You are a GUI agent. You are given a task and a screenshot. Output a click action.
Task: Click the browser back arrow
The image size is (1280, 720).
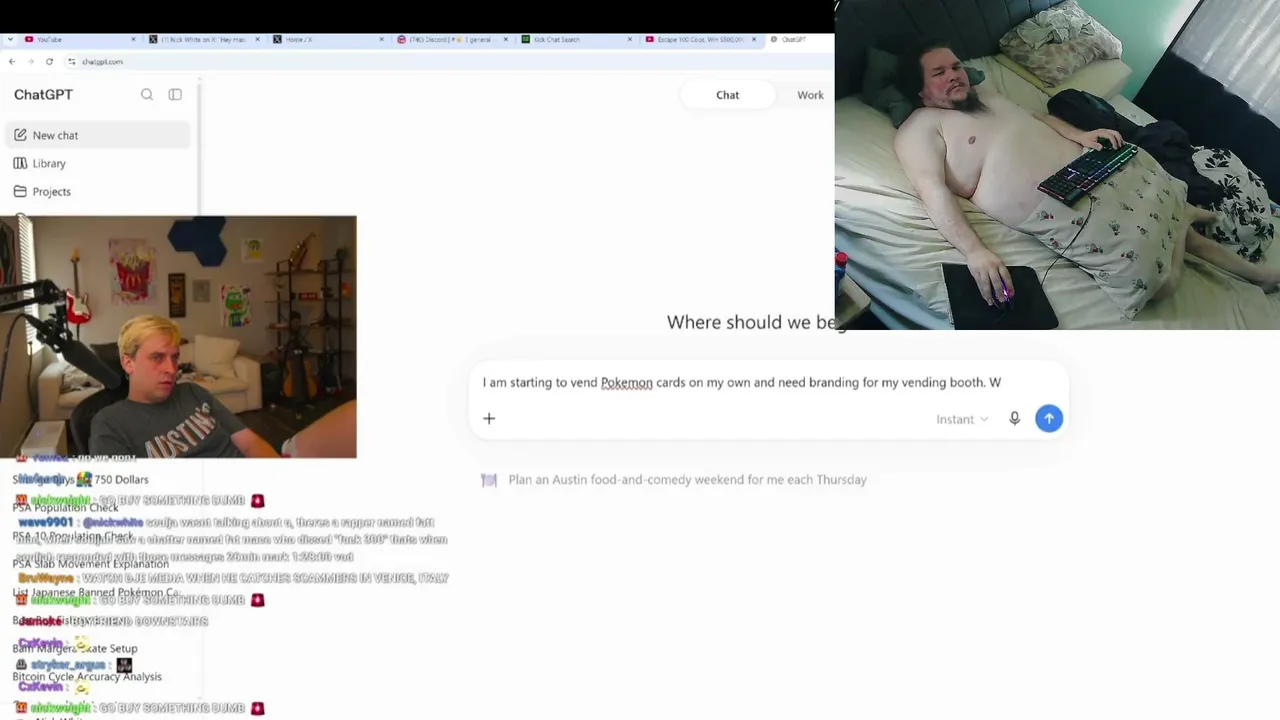[12, 61]
